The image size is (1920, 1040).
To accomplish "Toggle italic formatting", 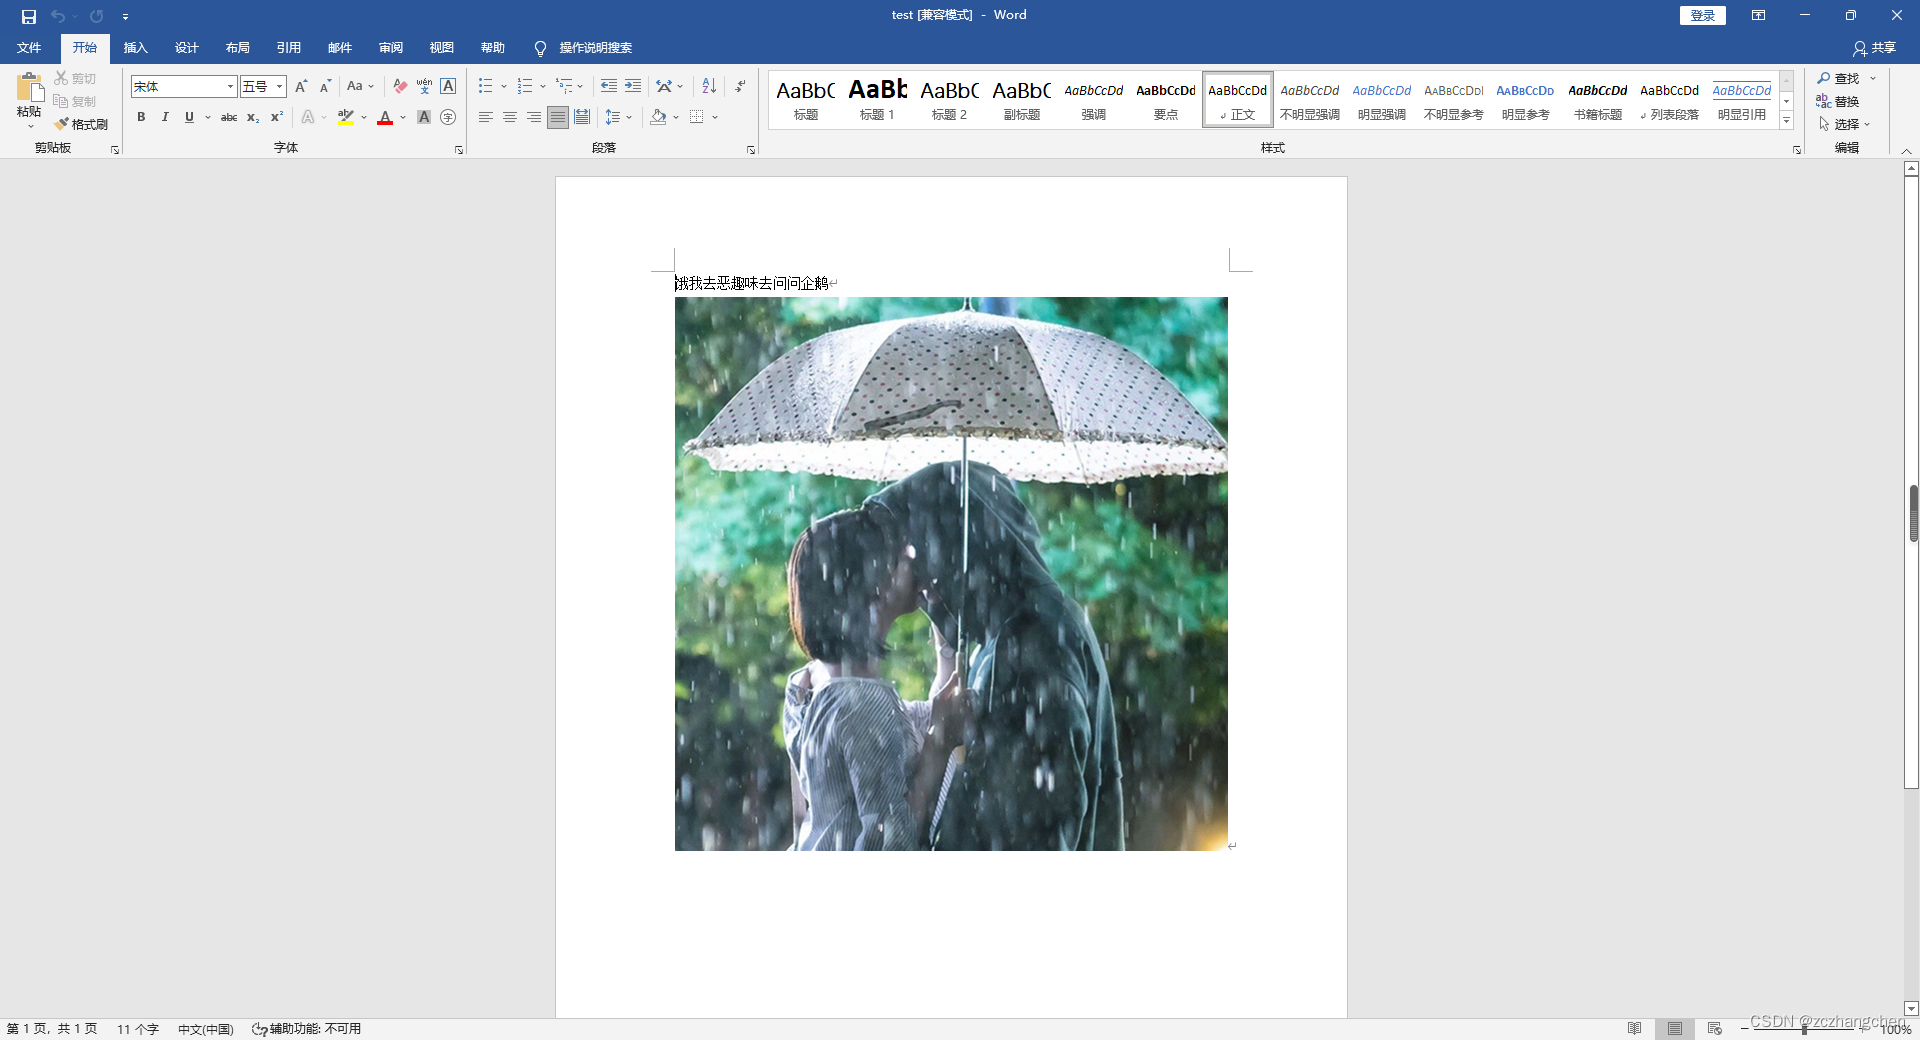I will point(165,117).
